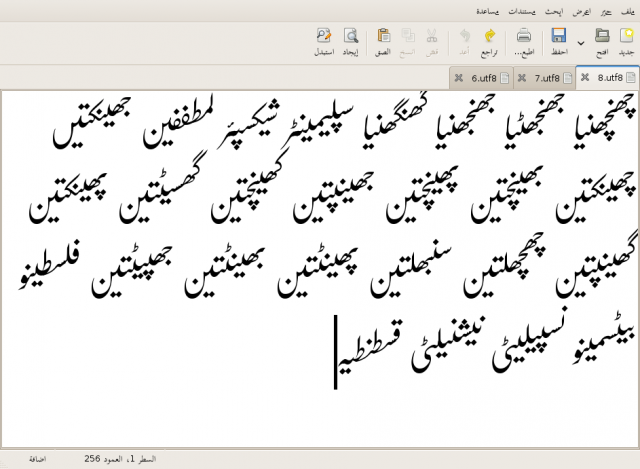Click the document icon on 7.utf8 tab
Viewport: 640px width, 469px height.
(568, 78)
